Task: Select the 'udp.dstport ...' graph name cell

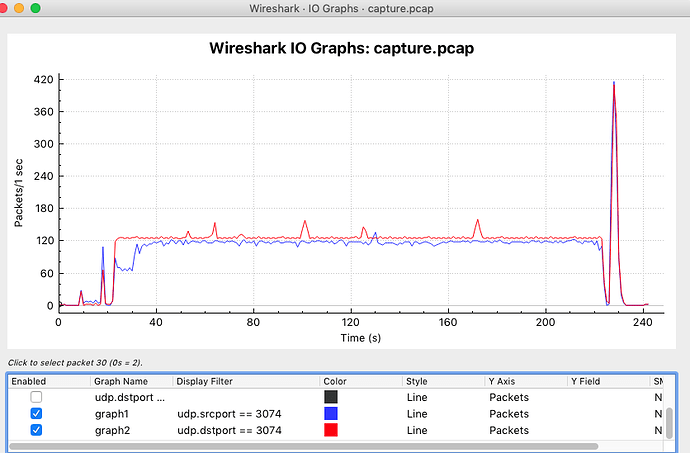Action: [x=130, y=398]
